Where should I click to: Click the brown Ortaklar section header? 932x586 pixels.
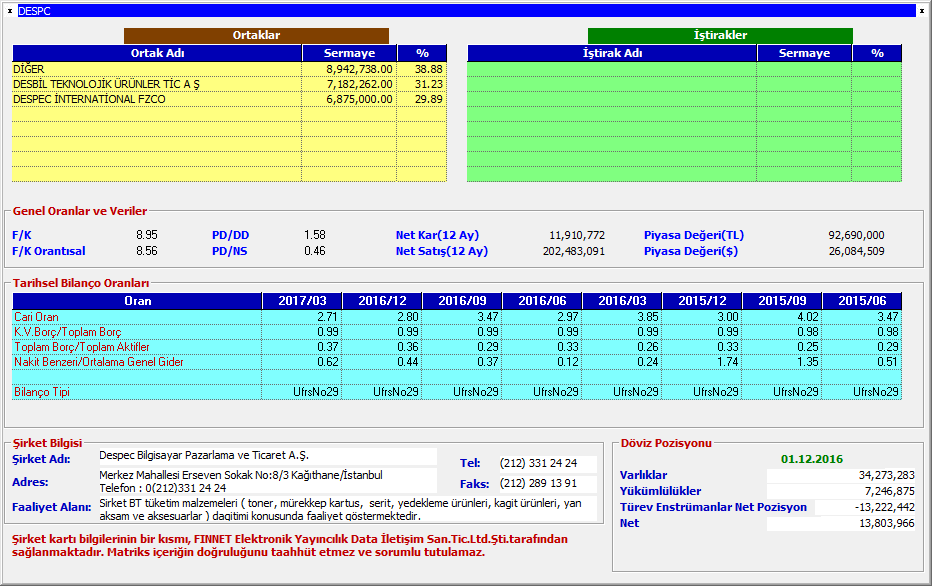[x=256, y=35]
